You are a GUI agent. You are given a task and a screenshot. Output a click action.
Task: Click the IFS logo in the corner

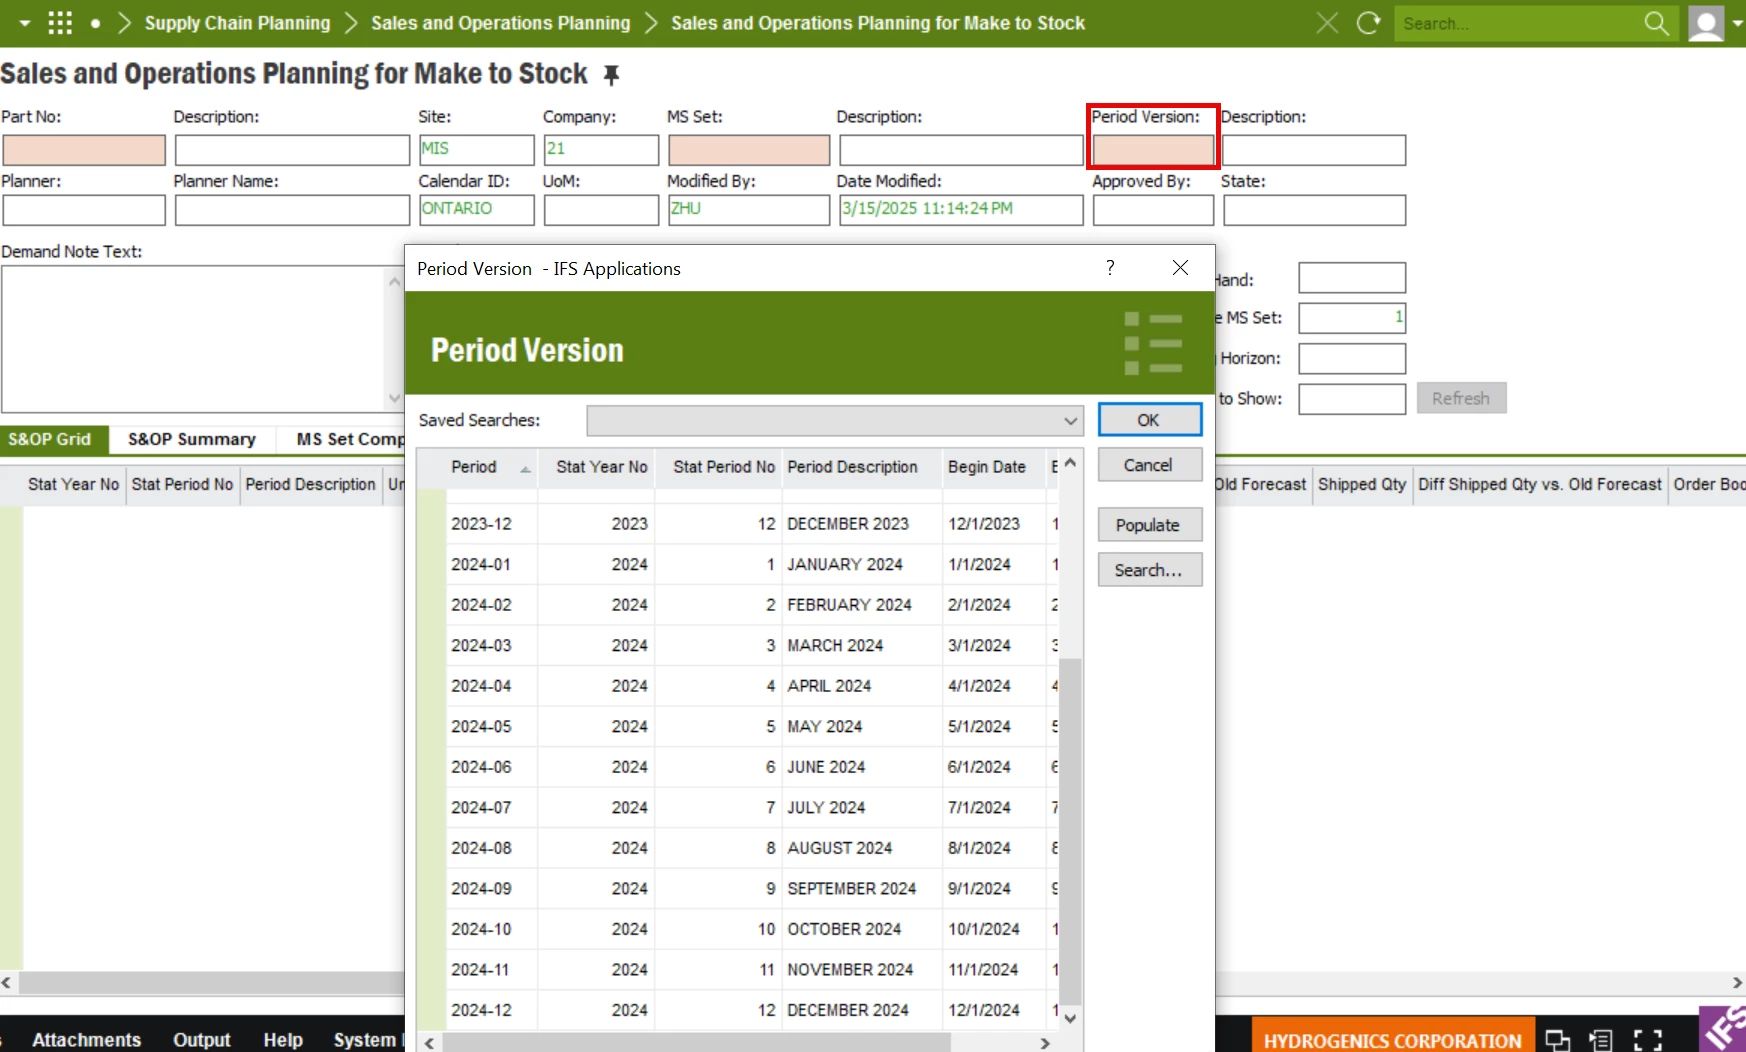1723,1030
